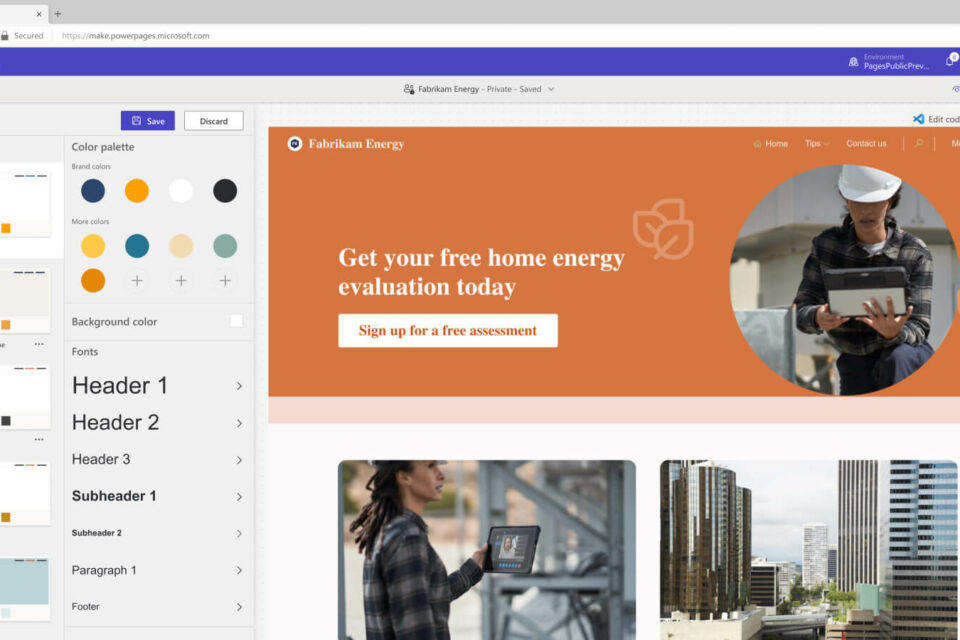Expand Header 1 font settings

[x=239, y=386]
